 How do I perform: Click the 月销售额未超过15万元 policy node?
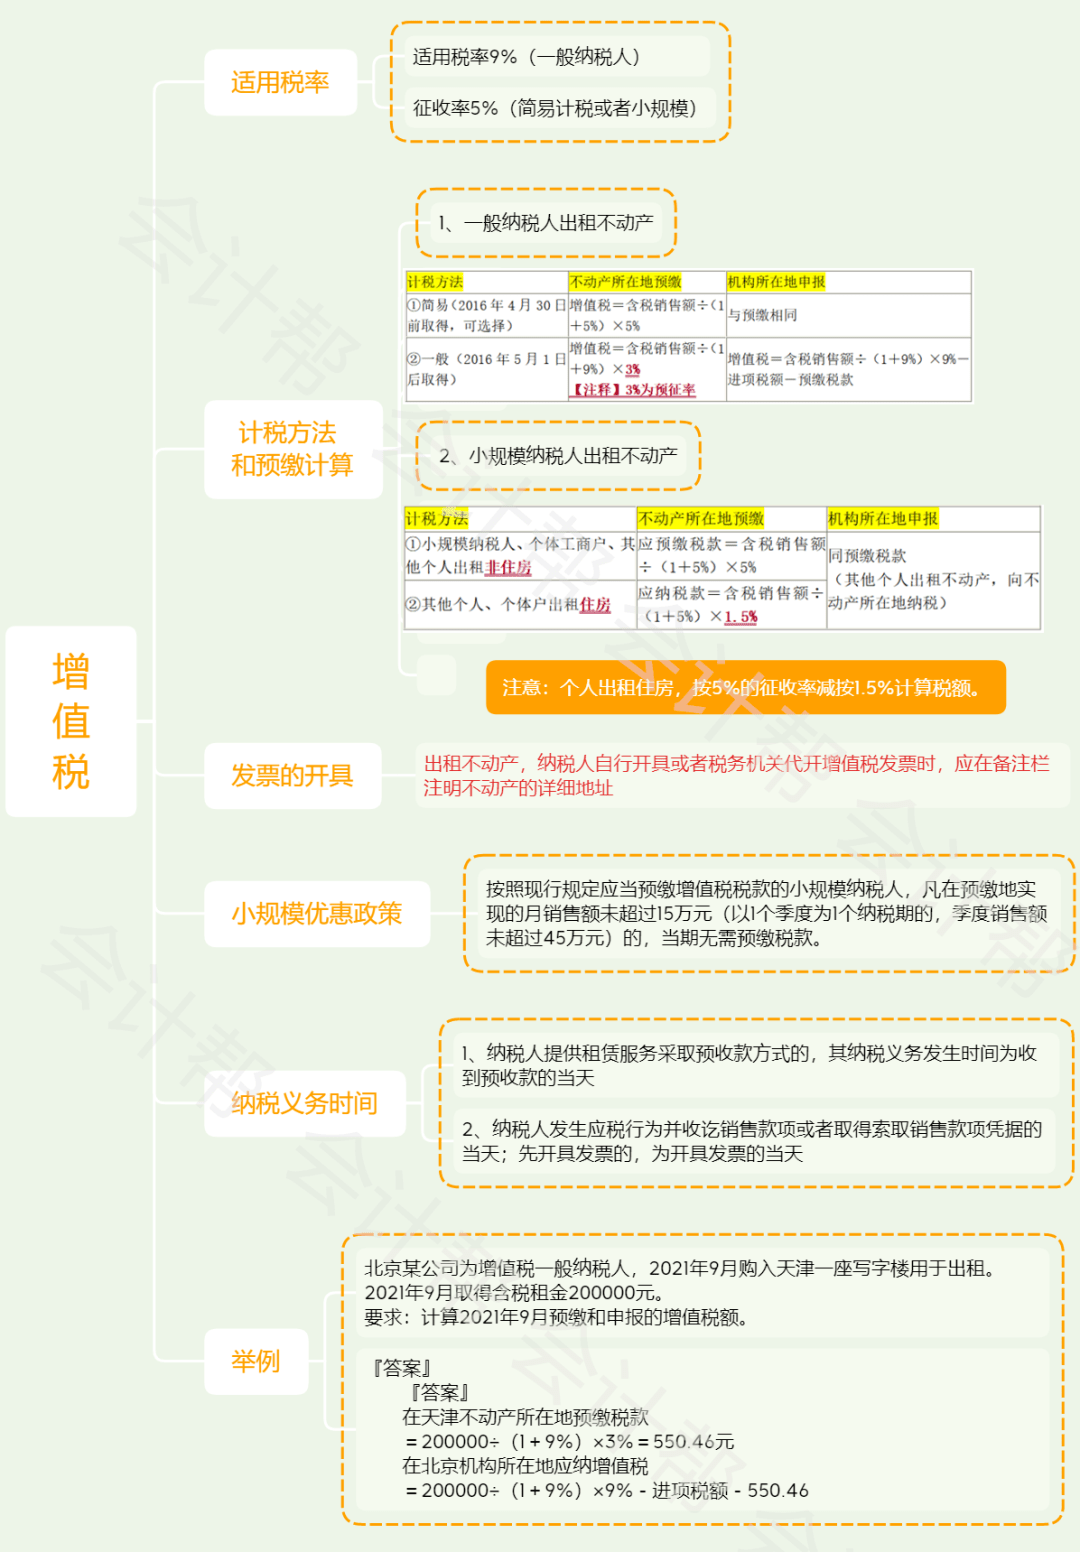[x=767, y=914]
